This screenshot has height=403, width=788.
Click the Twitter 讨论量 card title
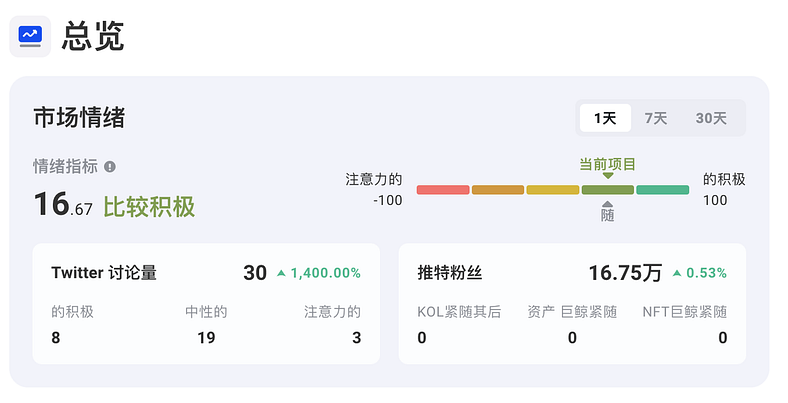coord(104,273)
